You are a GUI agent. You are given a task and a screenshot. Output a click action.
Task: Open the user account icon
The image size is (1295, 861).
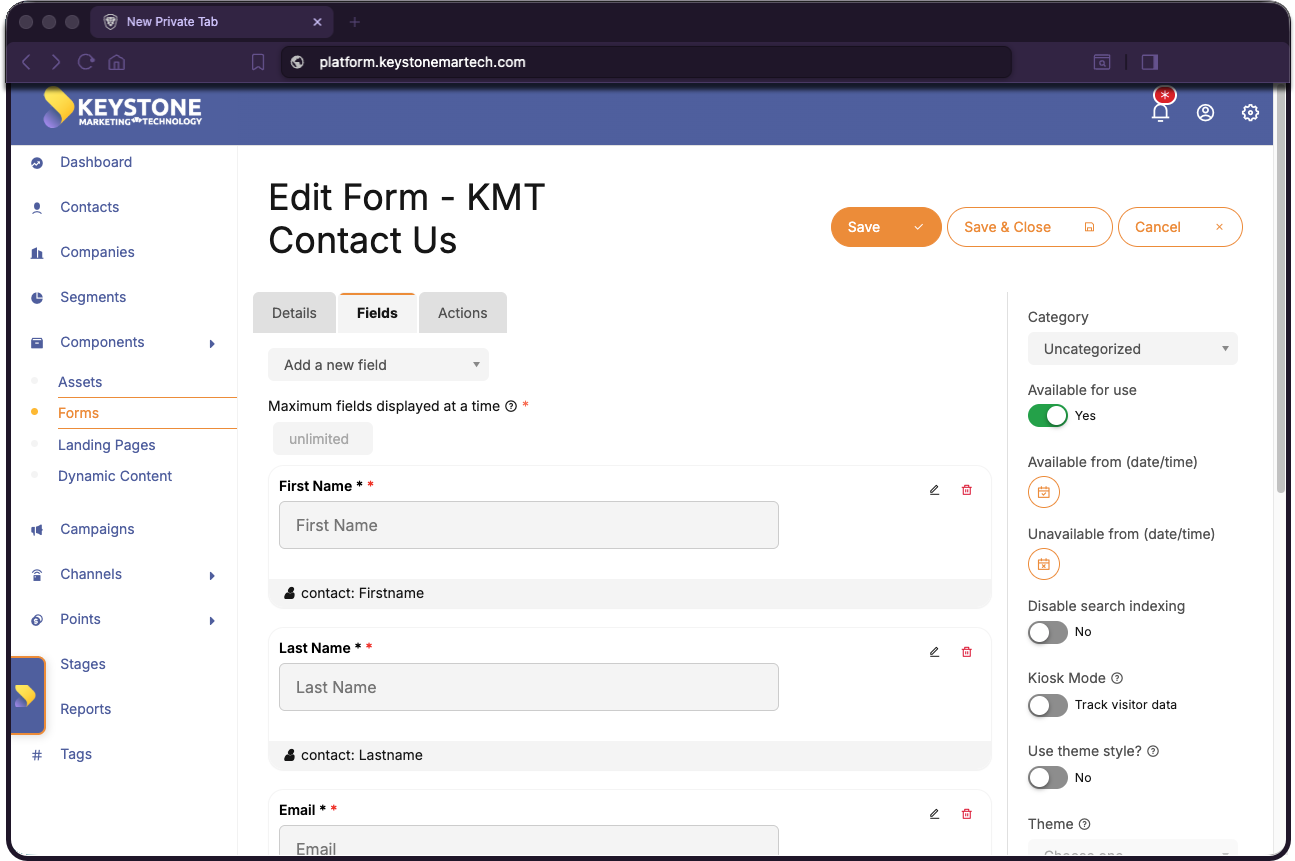(x=1205, y=113)
